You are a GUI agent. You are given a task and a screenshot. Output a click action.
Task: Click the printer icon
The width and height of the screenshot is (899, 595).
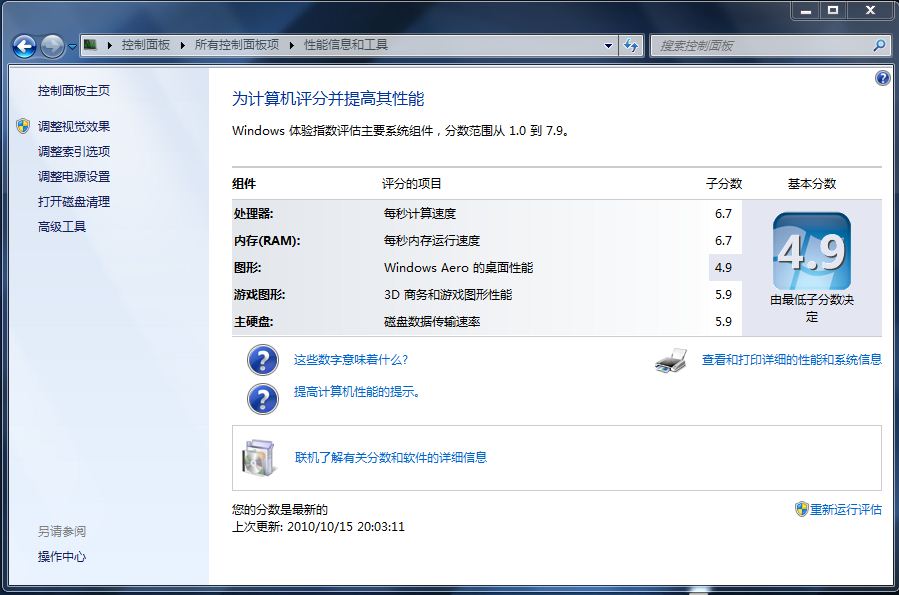tap(671, 360)
